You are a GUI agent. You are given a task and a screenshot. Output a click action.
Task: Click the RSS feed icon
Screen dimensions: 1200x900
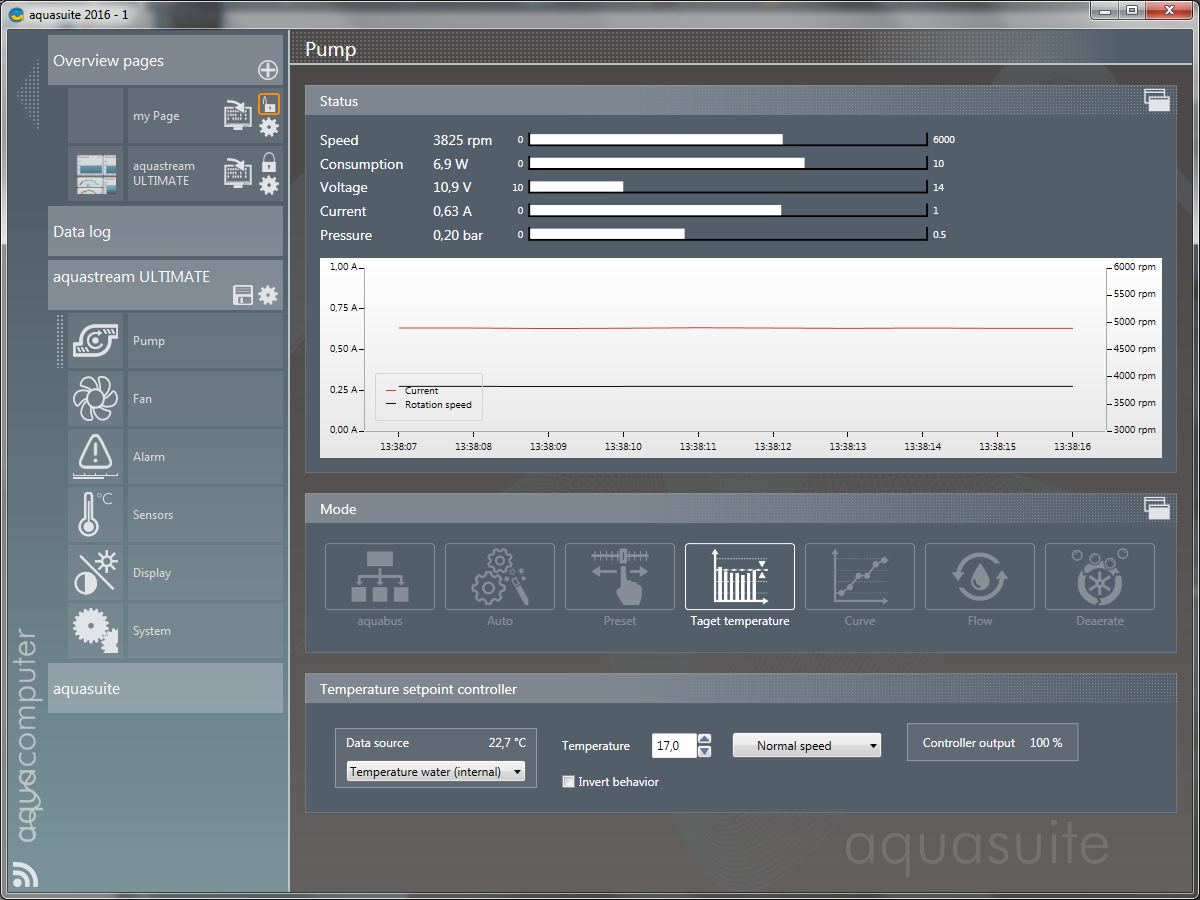(x=25, y=873)
